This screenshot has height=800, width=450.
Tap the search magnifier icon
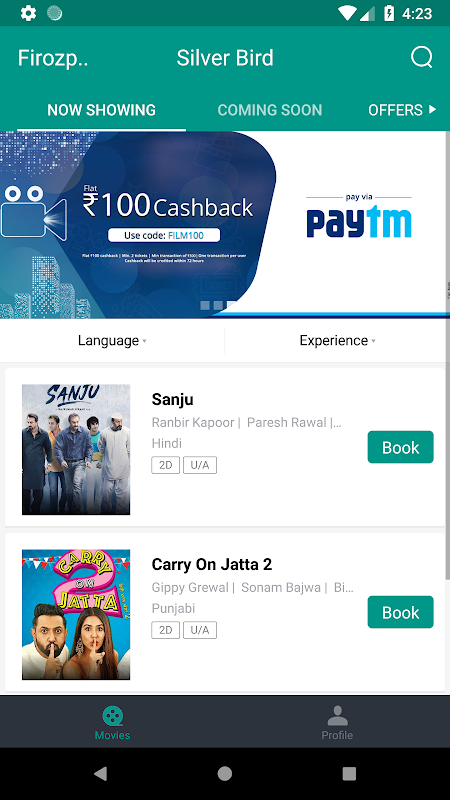click(x=421, y=58)
